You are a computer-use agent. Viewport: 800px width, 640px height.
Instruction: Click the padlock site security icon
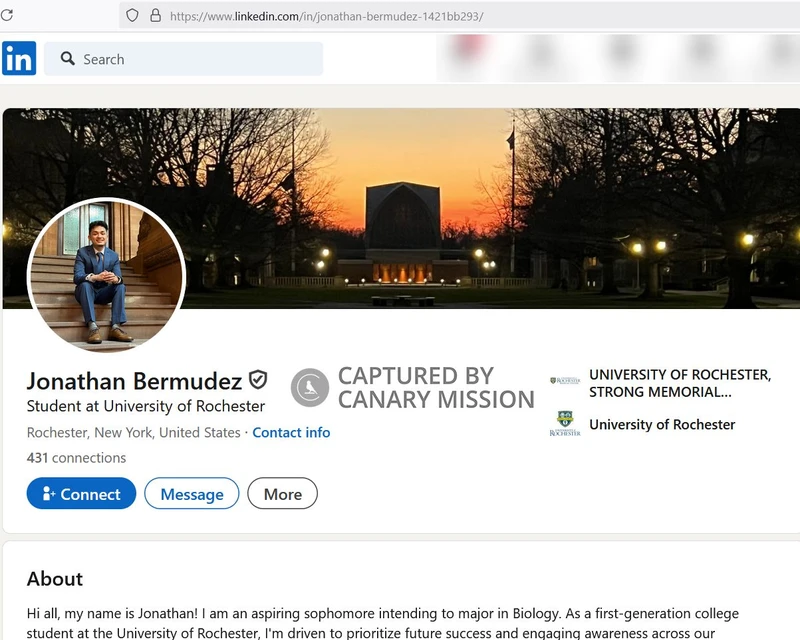(x=156, y=15)
